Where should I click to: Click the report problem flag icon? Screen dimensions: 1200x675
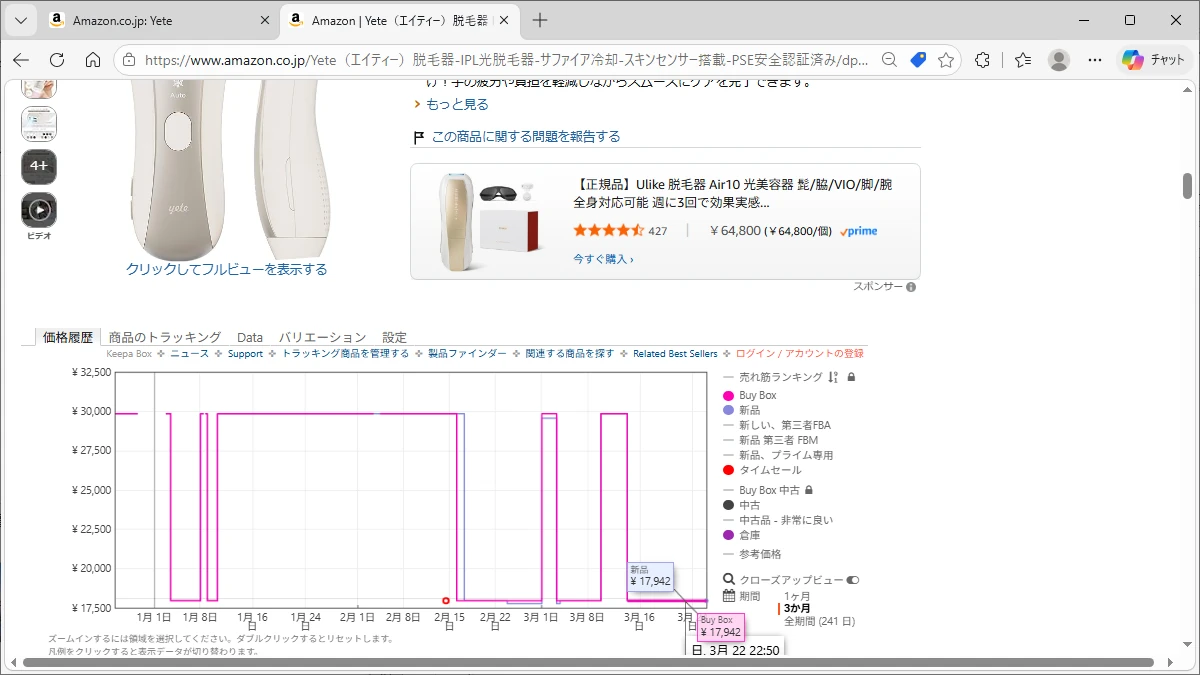pos(419,137)
